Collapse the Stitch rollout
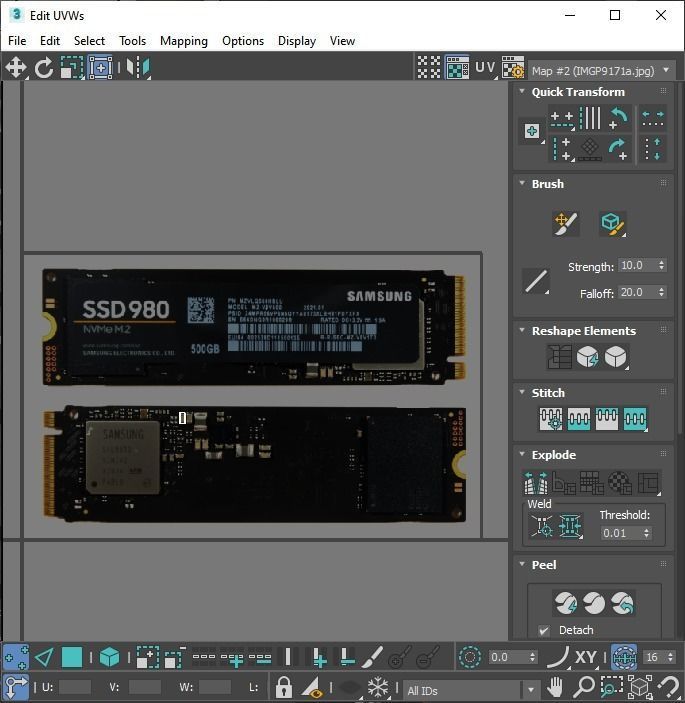The width and height of the screenshot is (685, 703). (522, 392)
